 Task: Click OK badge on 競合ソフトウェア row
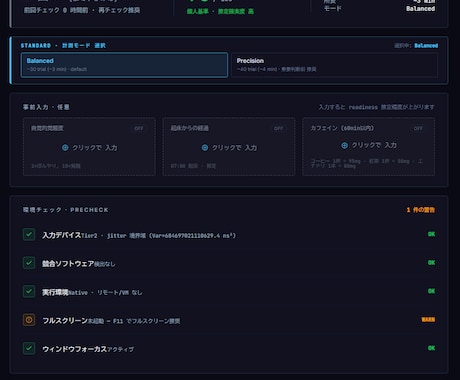[431, 263]
